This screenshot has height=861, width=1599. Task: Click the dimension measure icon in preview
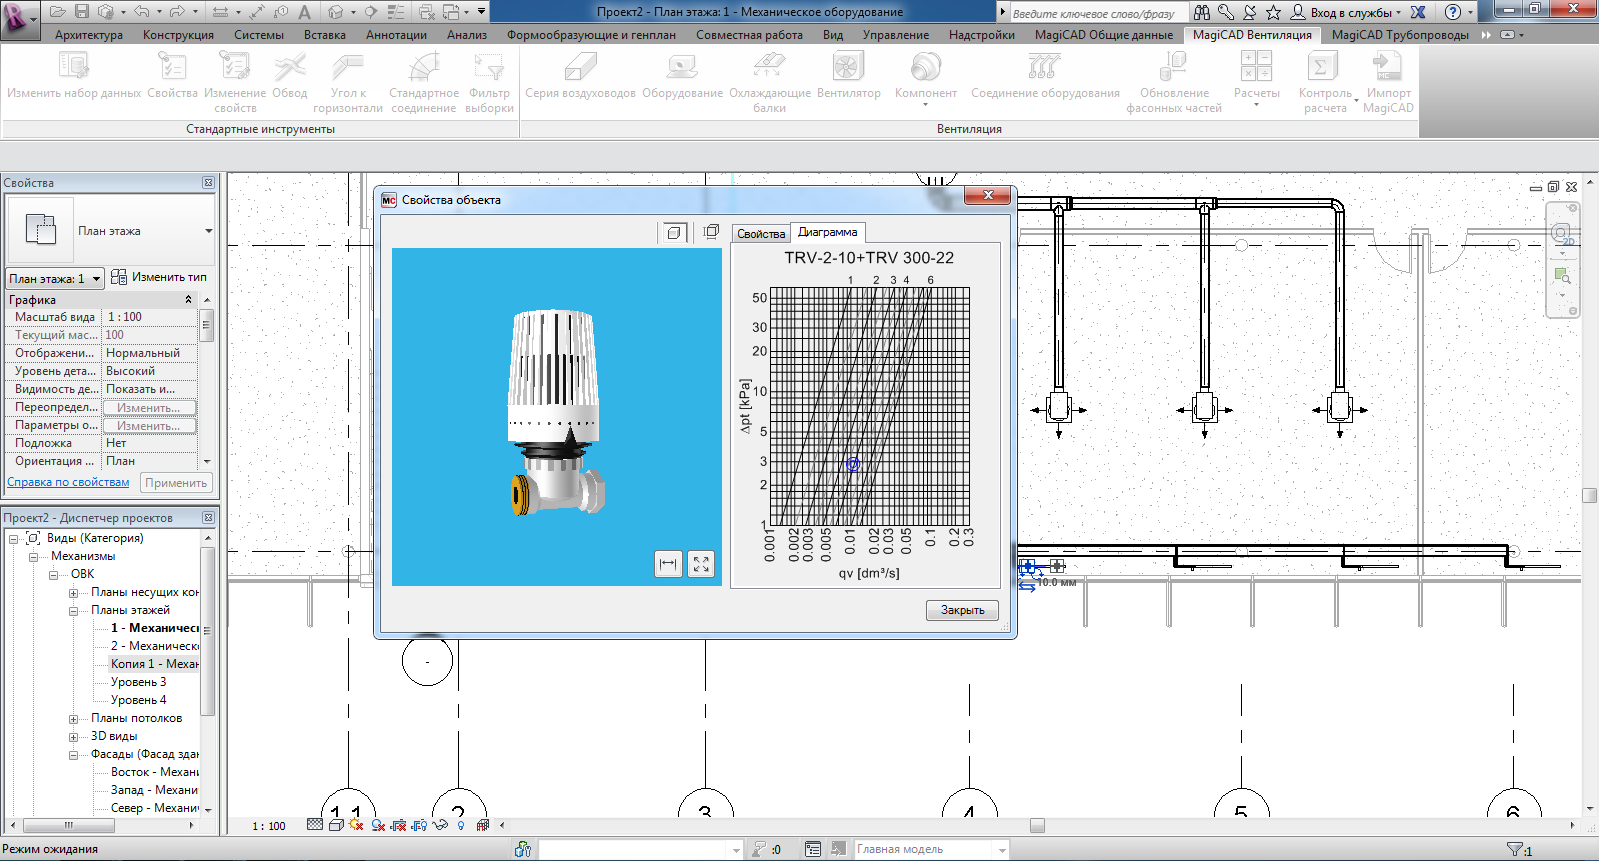coord(668,564)
